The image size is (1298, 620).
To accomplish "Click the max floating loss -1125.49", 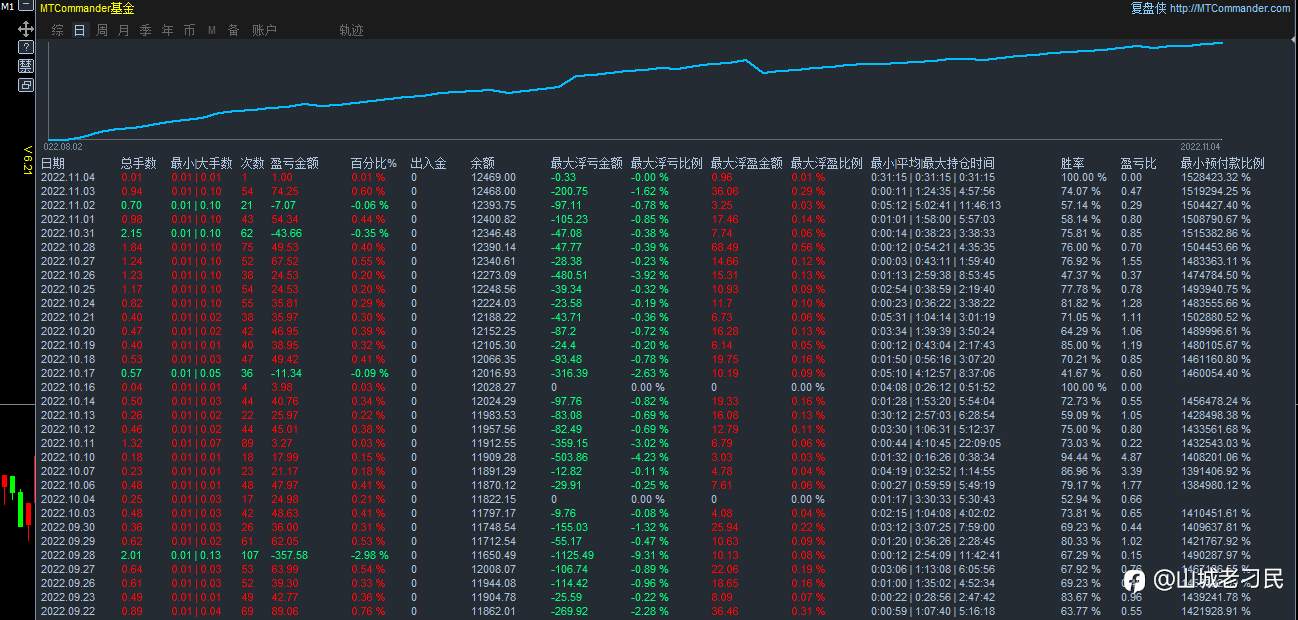I will point(572,555).
